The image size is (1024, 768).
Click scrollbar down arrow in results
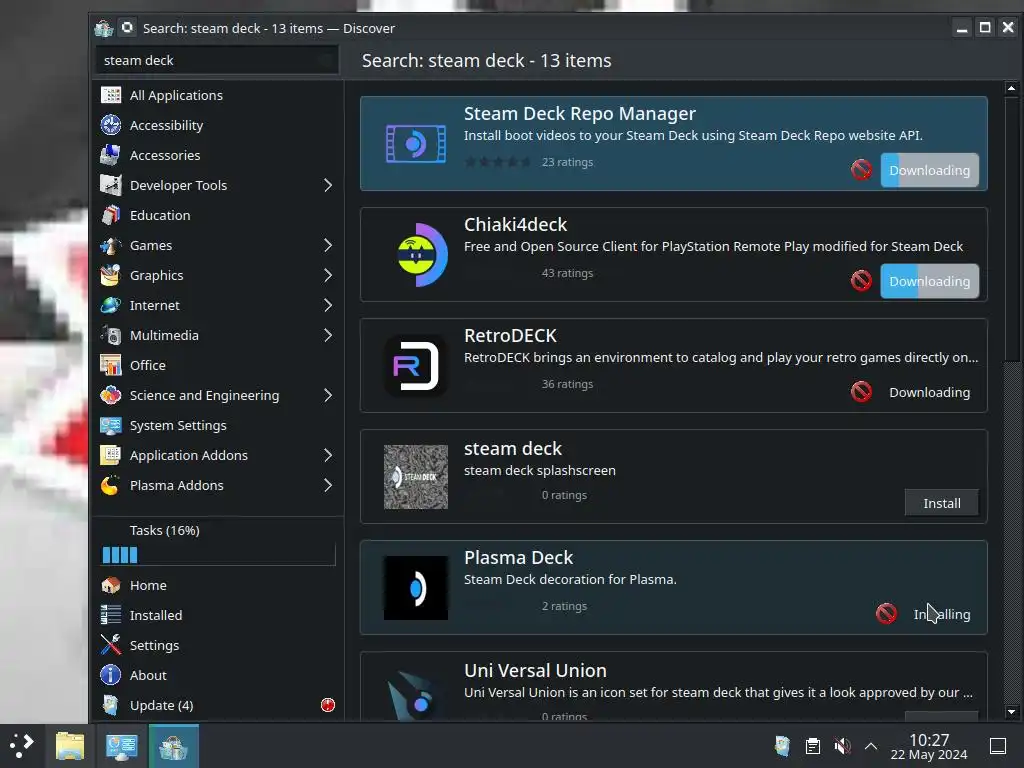[x=1011, y=712]
